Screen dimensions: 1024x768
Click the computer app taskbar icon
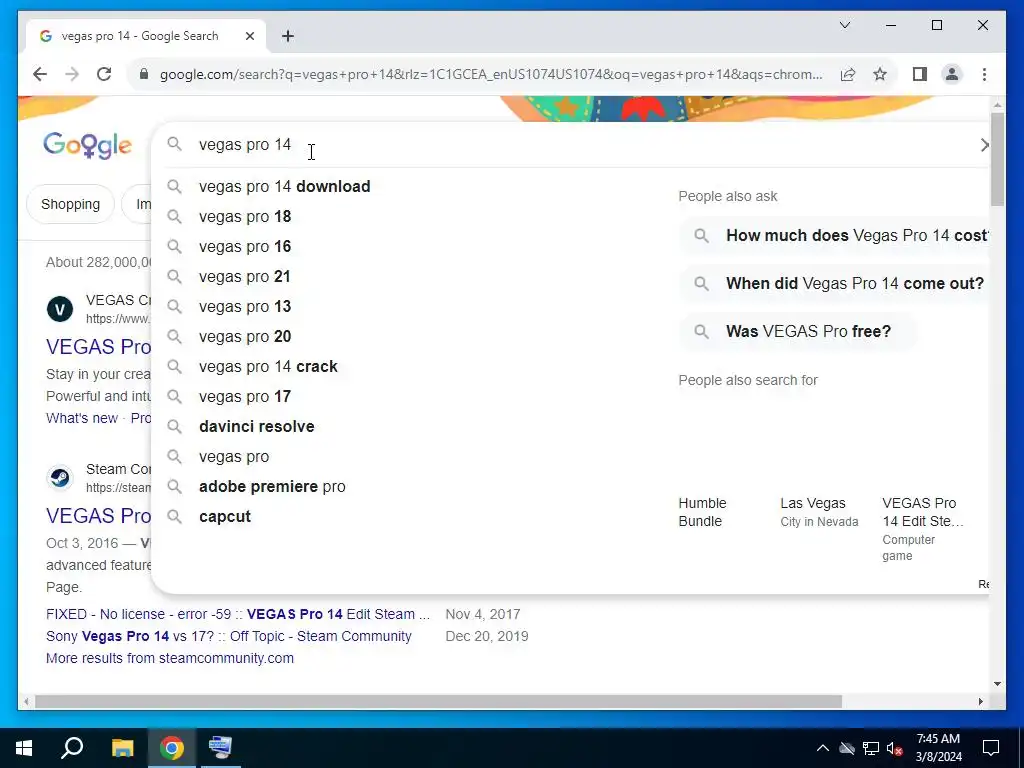(220, 748)
